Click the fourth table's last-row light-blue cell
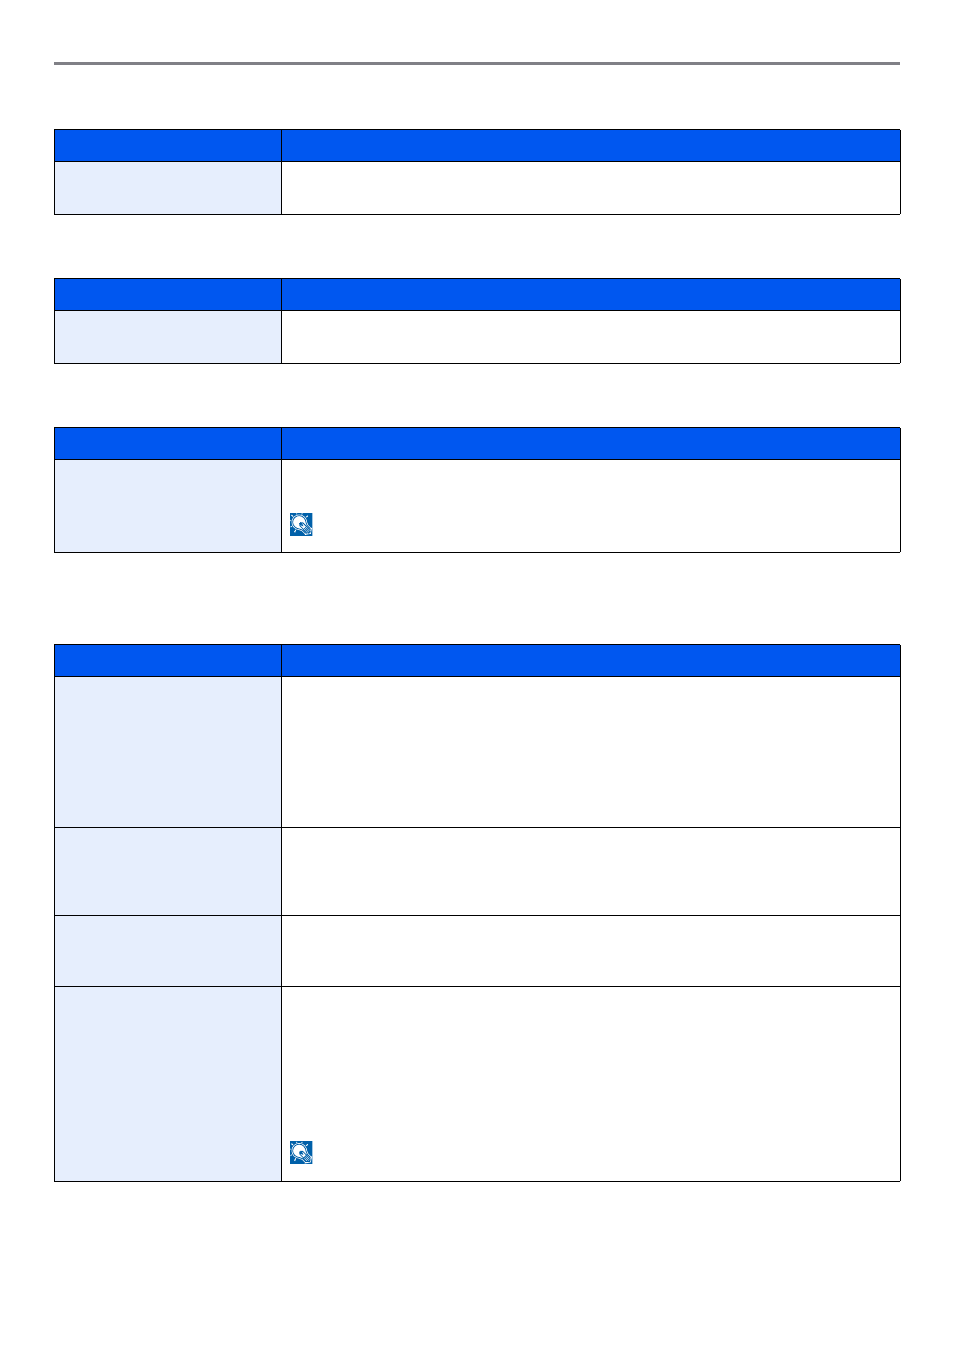954x1350 pixels. point(168,1084)
